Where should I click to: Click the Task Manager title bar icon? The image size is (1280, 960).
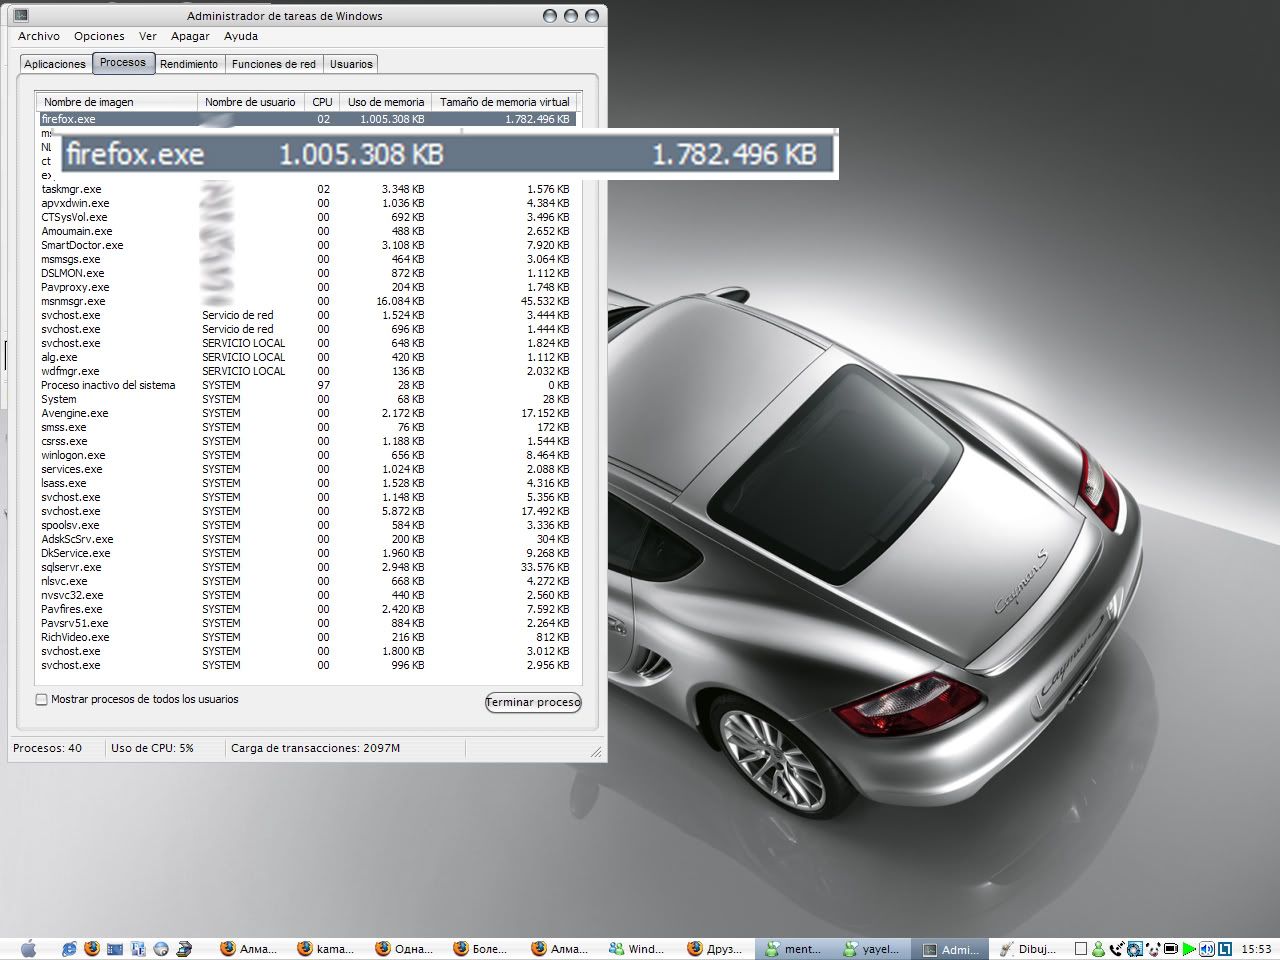coord(21,16)
